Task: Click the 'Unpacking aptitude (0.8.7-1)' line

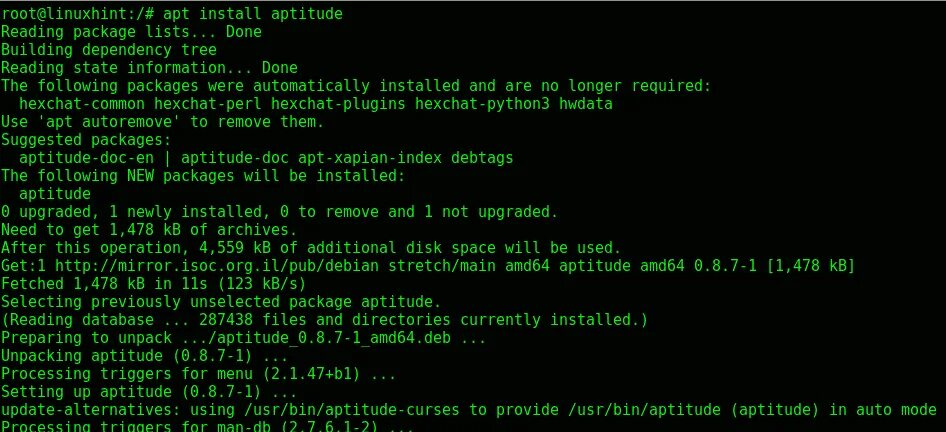Action: (144, 355)
